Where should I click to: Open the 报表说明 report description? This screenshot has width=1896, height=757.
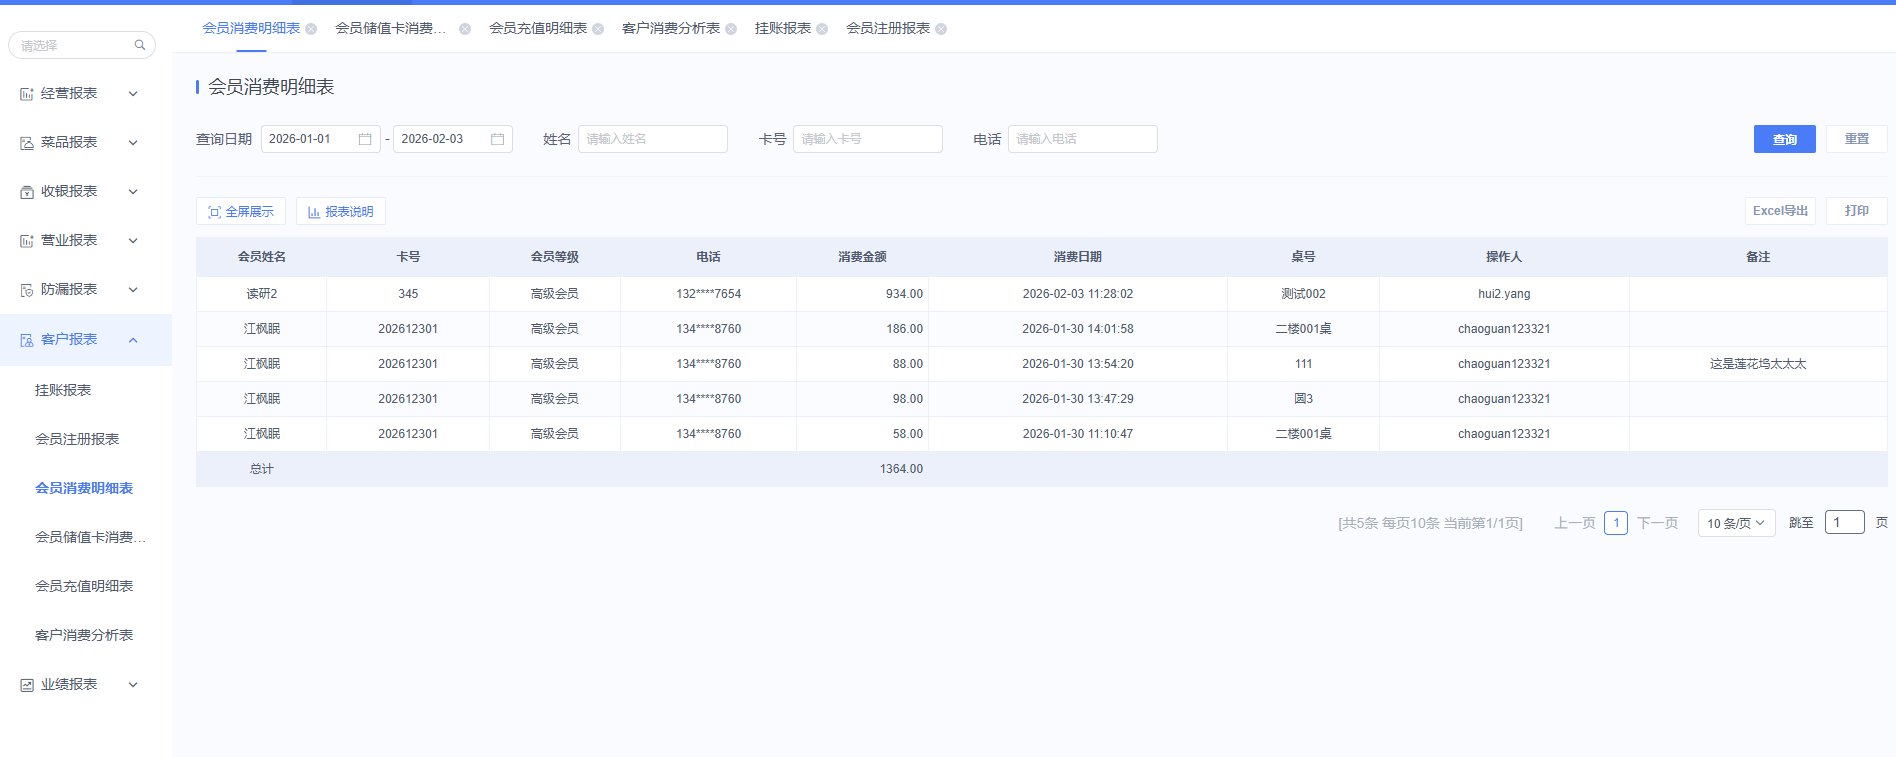coord(340,212)
